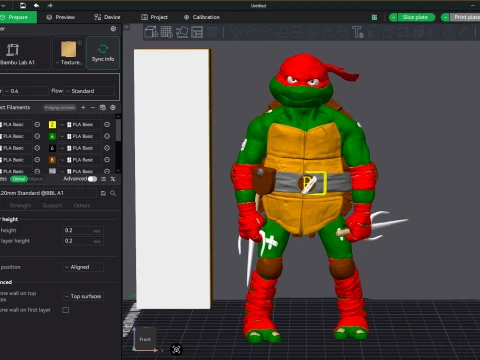Select the Text shape tool
Viewport: 480px width, 360px height.
point(358,32)
